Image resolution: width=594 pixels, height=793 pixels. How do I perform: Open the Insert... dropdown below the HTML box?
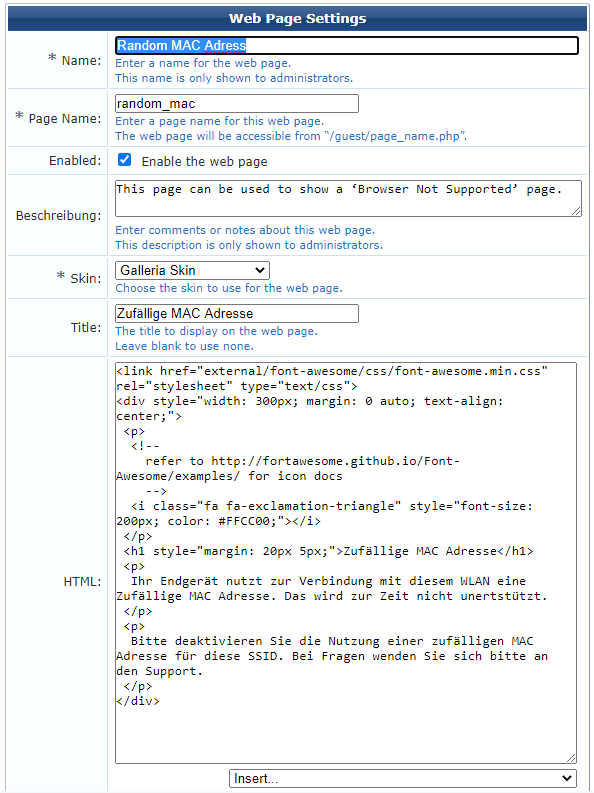coord(402,778)
